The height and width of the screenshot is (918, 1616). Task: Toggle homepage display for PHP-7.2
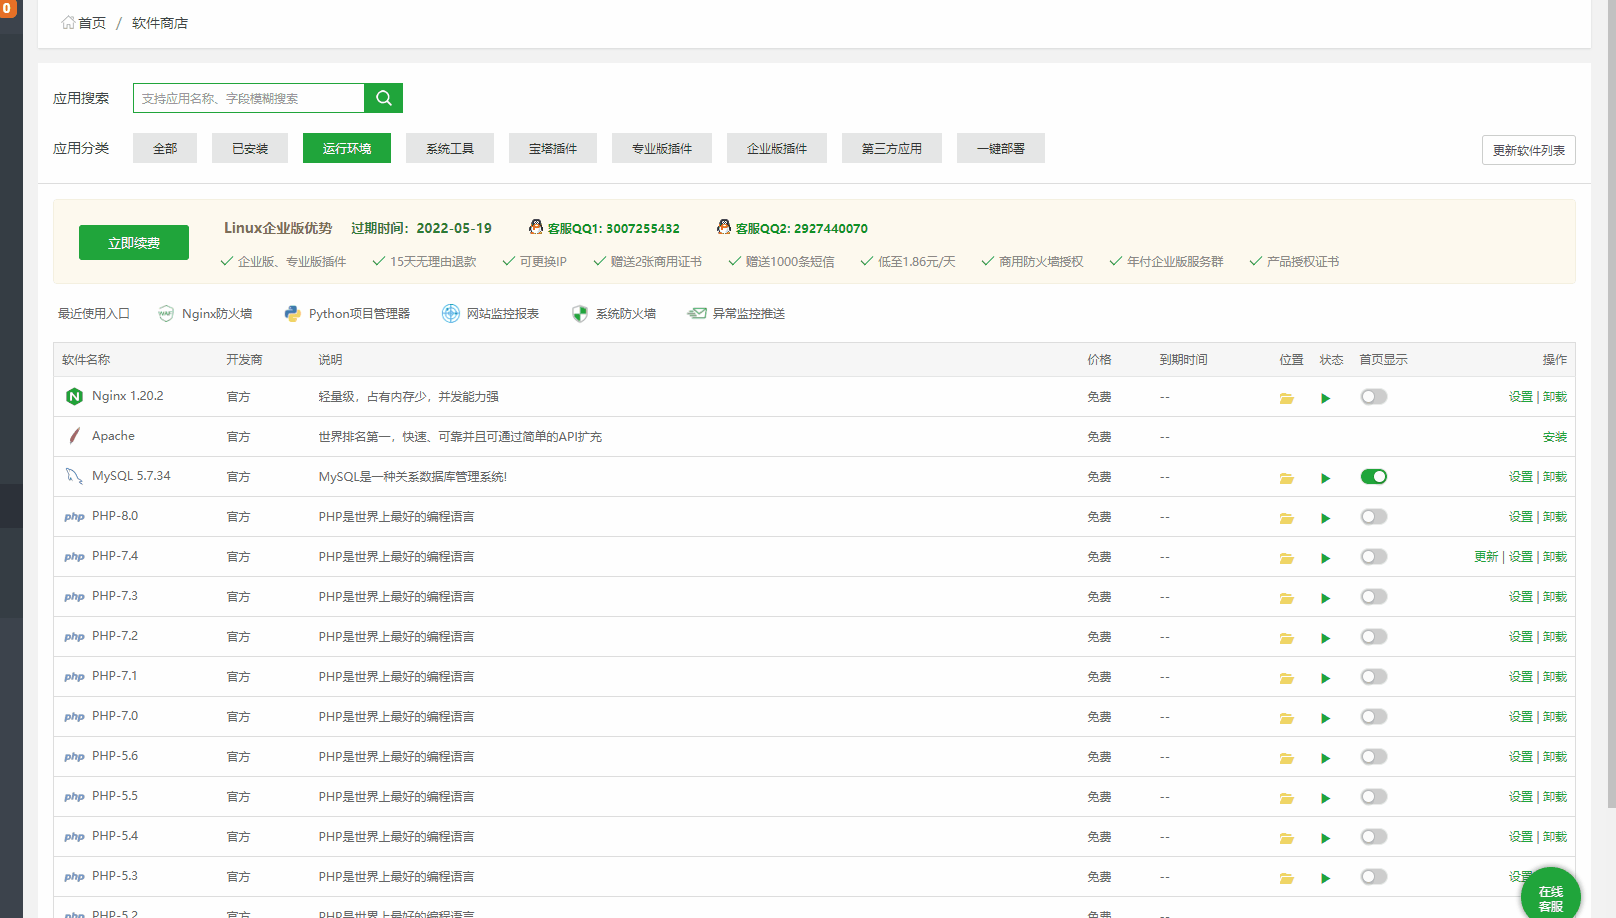click(1374, 637)
